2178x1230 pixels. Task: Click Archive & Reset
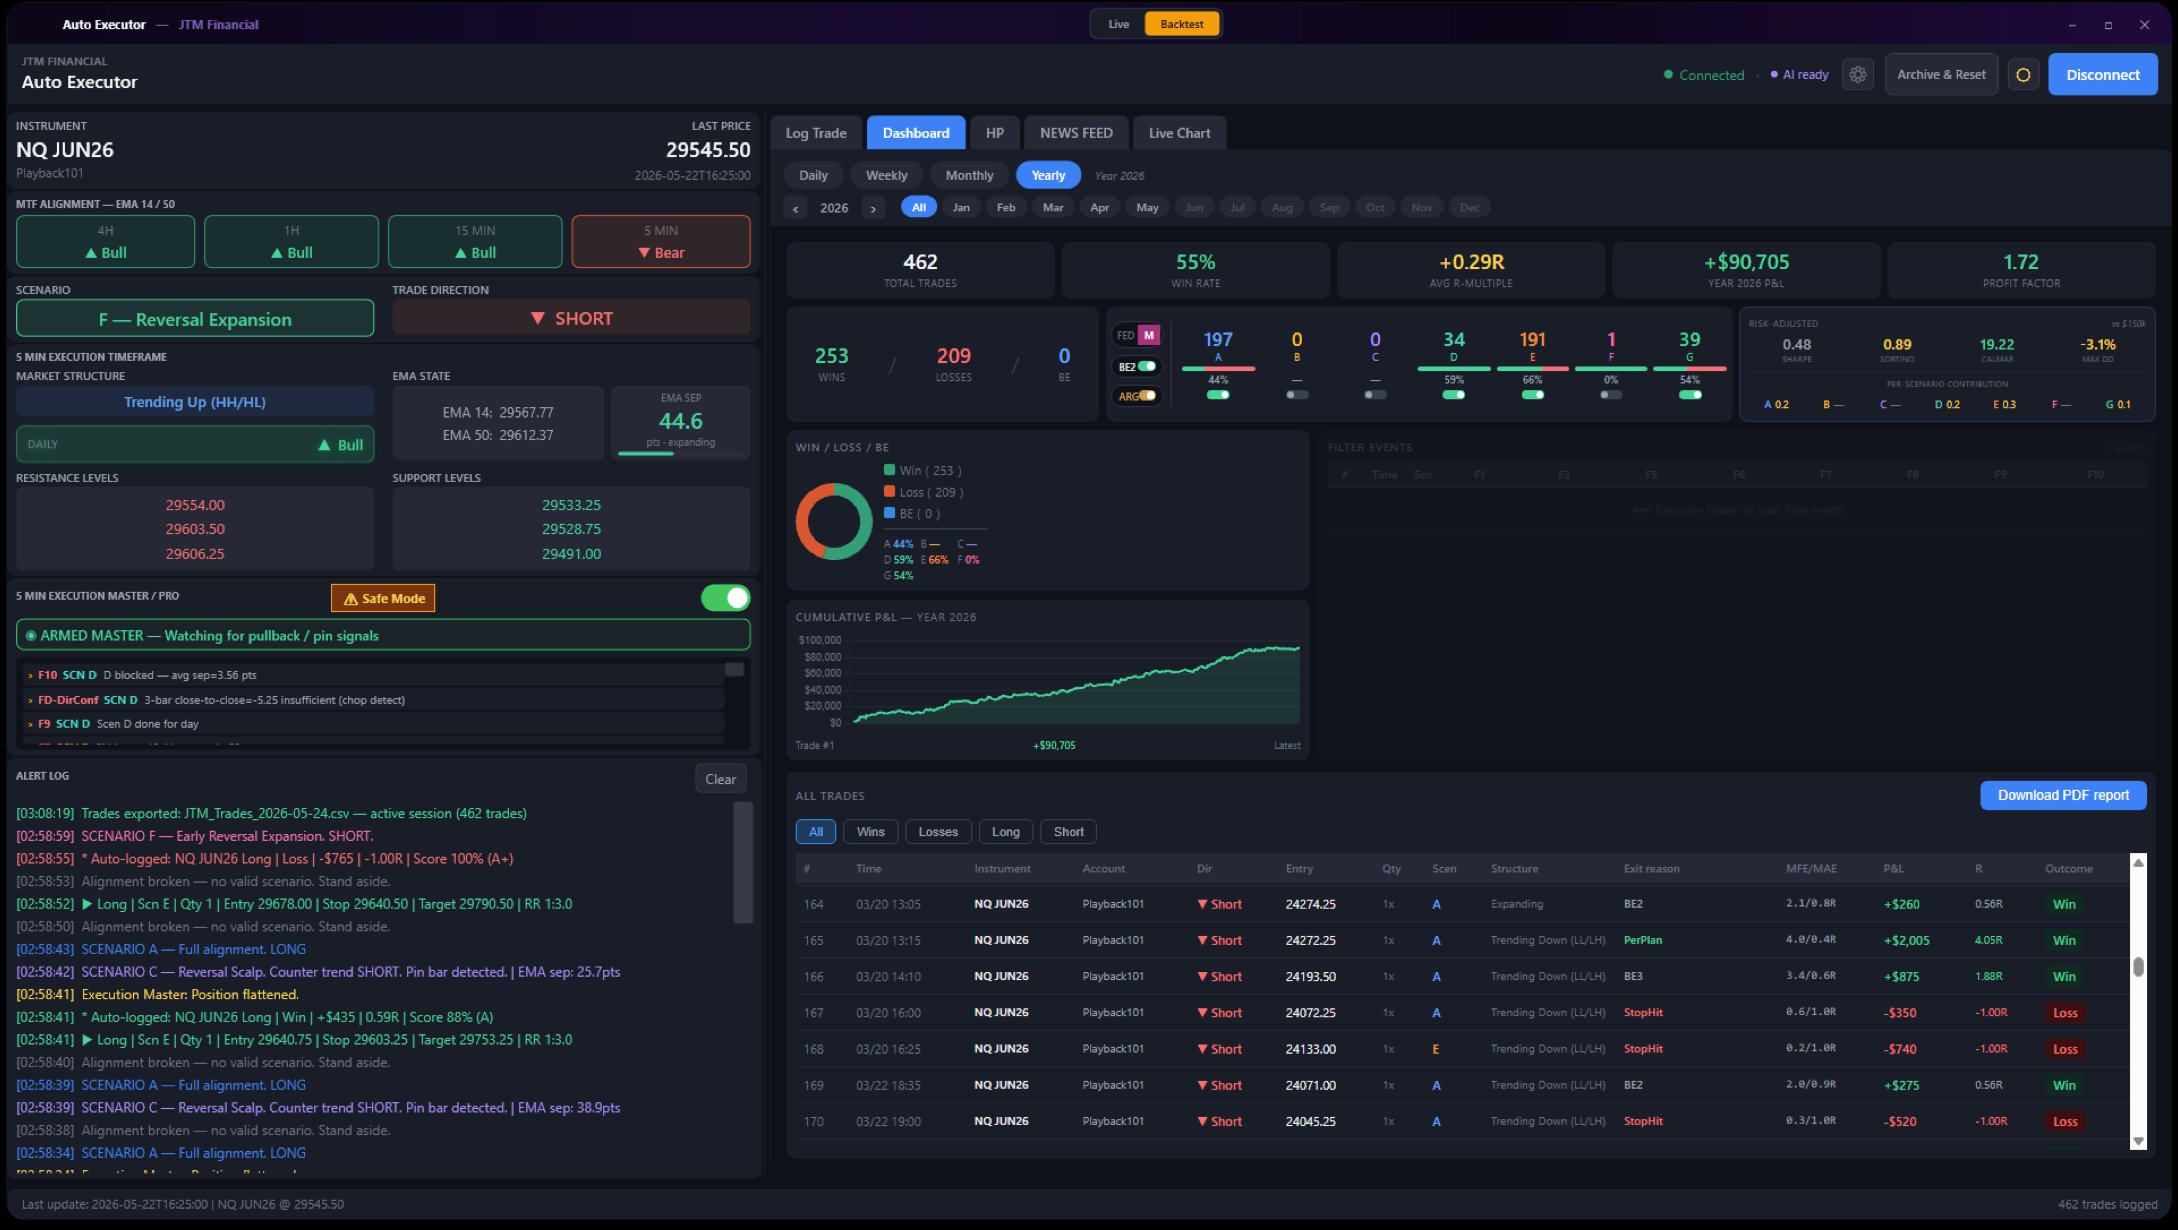(x=1941, y=75)
